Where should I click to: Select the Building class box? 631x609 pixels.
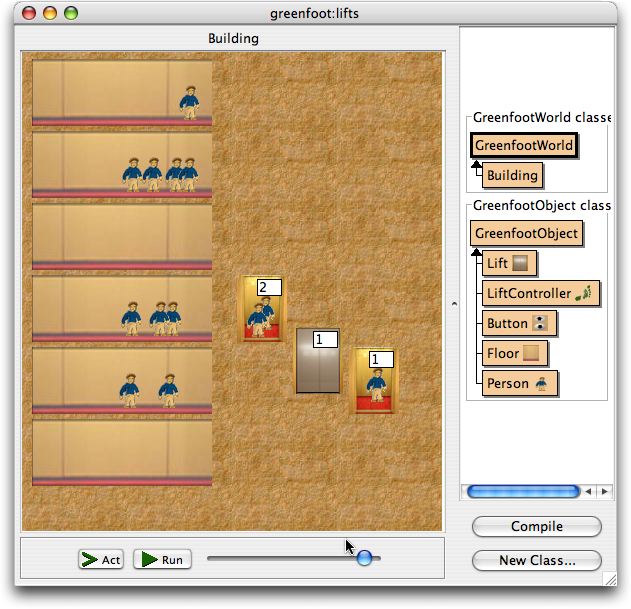click(512, 175)
